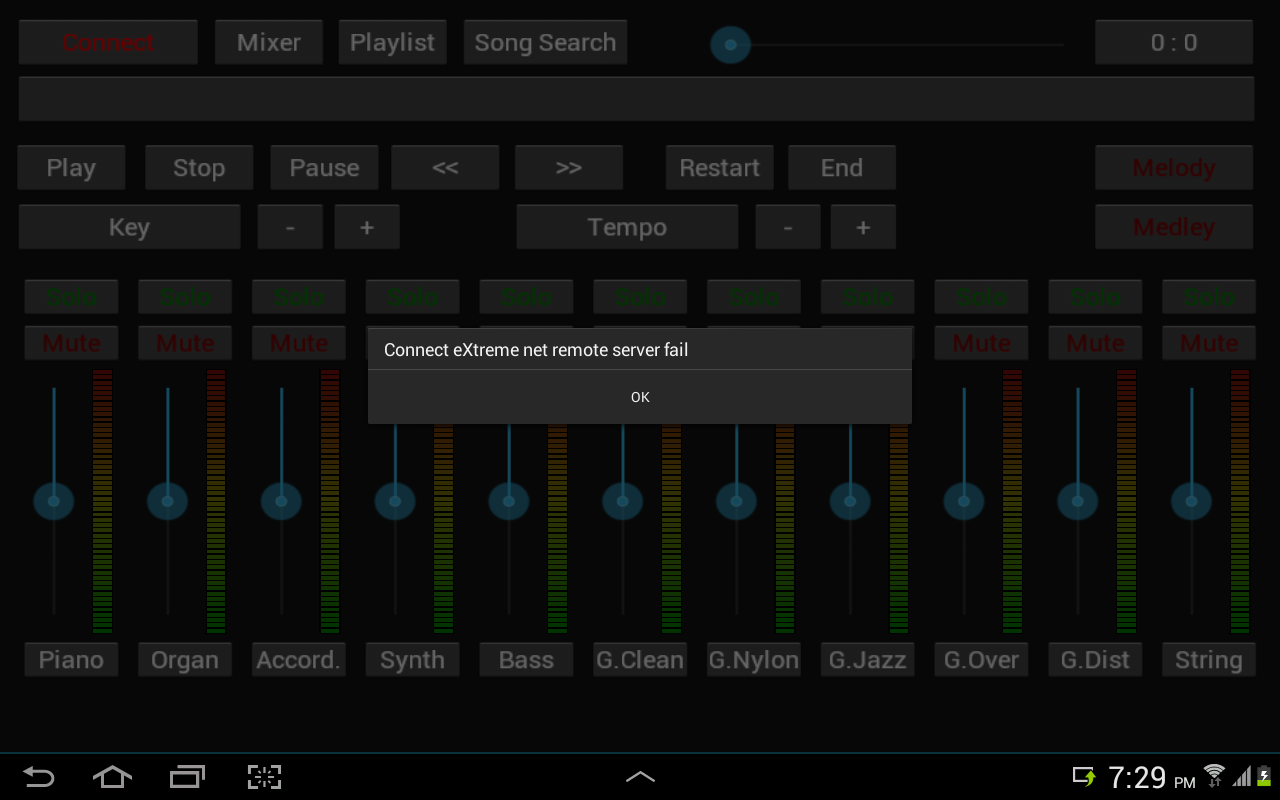The image size is (1280, 800).
Task: Switch to the Playlist tab
Action: pos(392,42)
